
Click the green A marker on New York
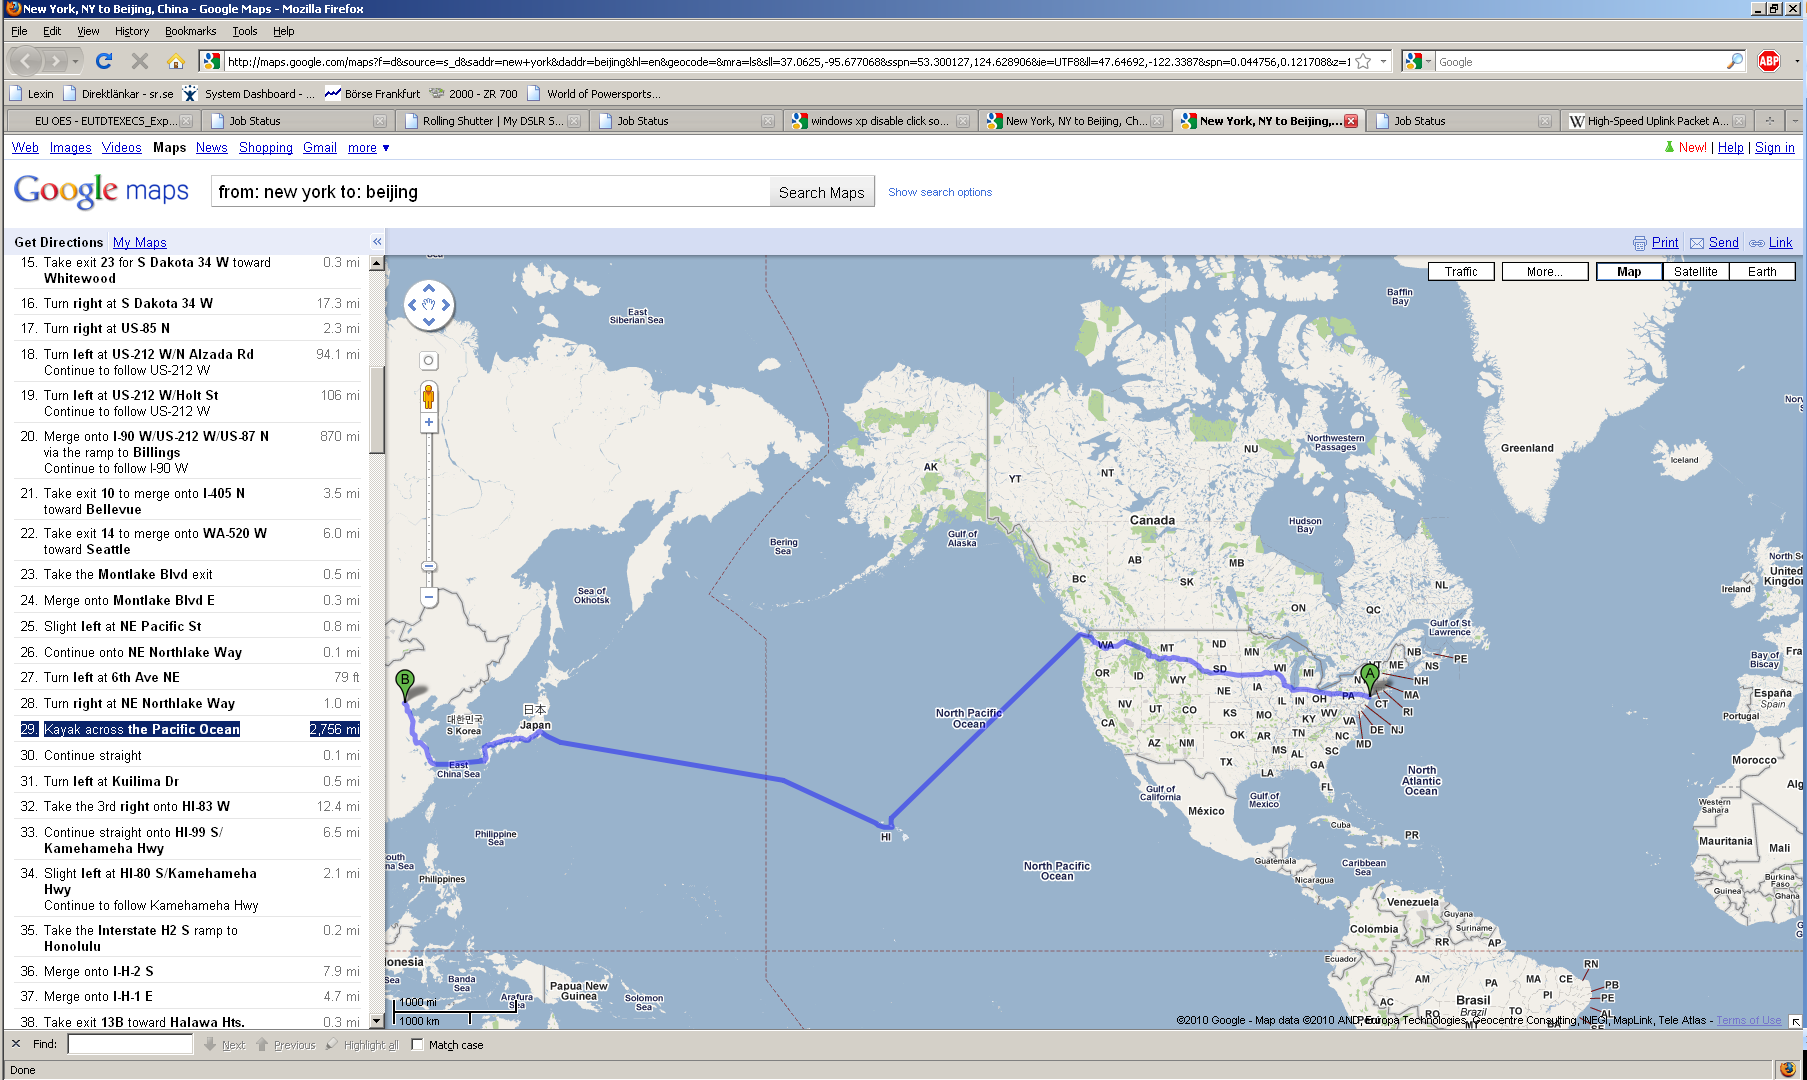pos(1370,679)
